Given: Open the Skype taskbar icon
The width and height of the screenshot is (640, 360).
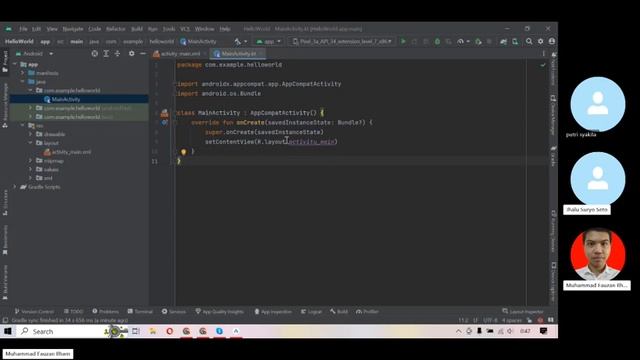Looking at the screenshot, I should tap(220, 331).
